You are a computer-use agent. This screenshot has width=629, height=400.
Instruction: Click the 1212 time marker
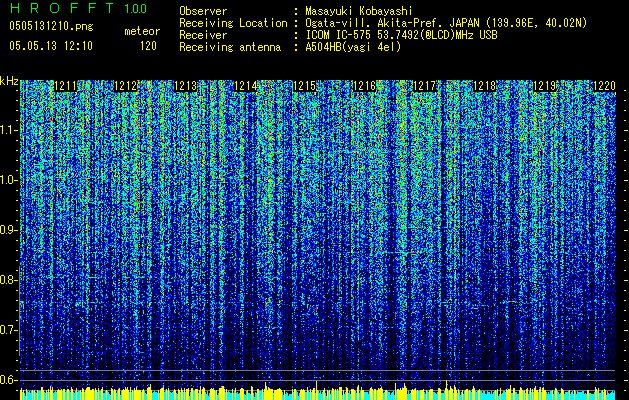[126, 86]
